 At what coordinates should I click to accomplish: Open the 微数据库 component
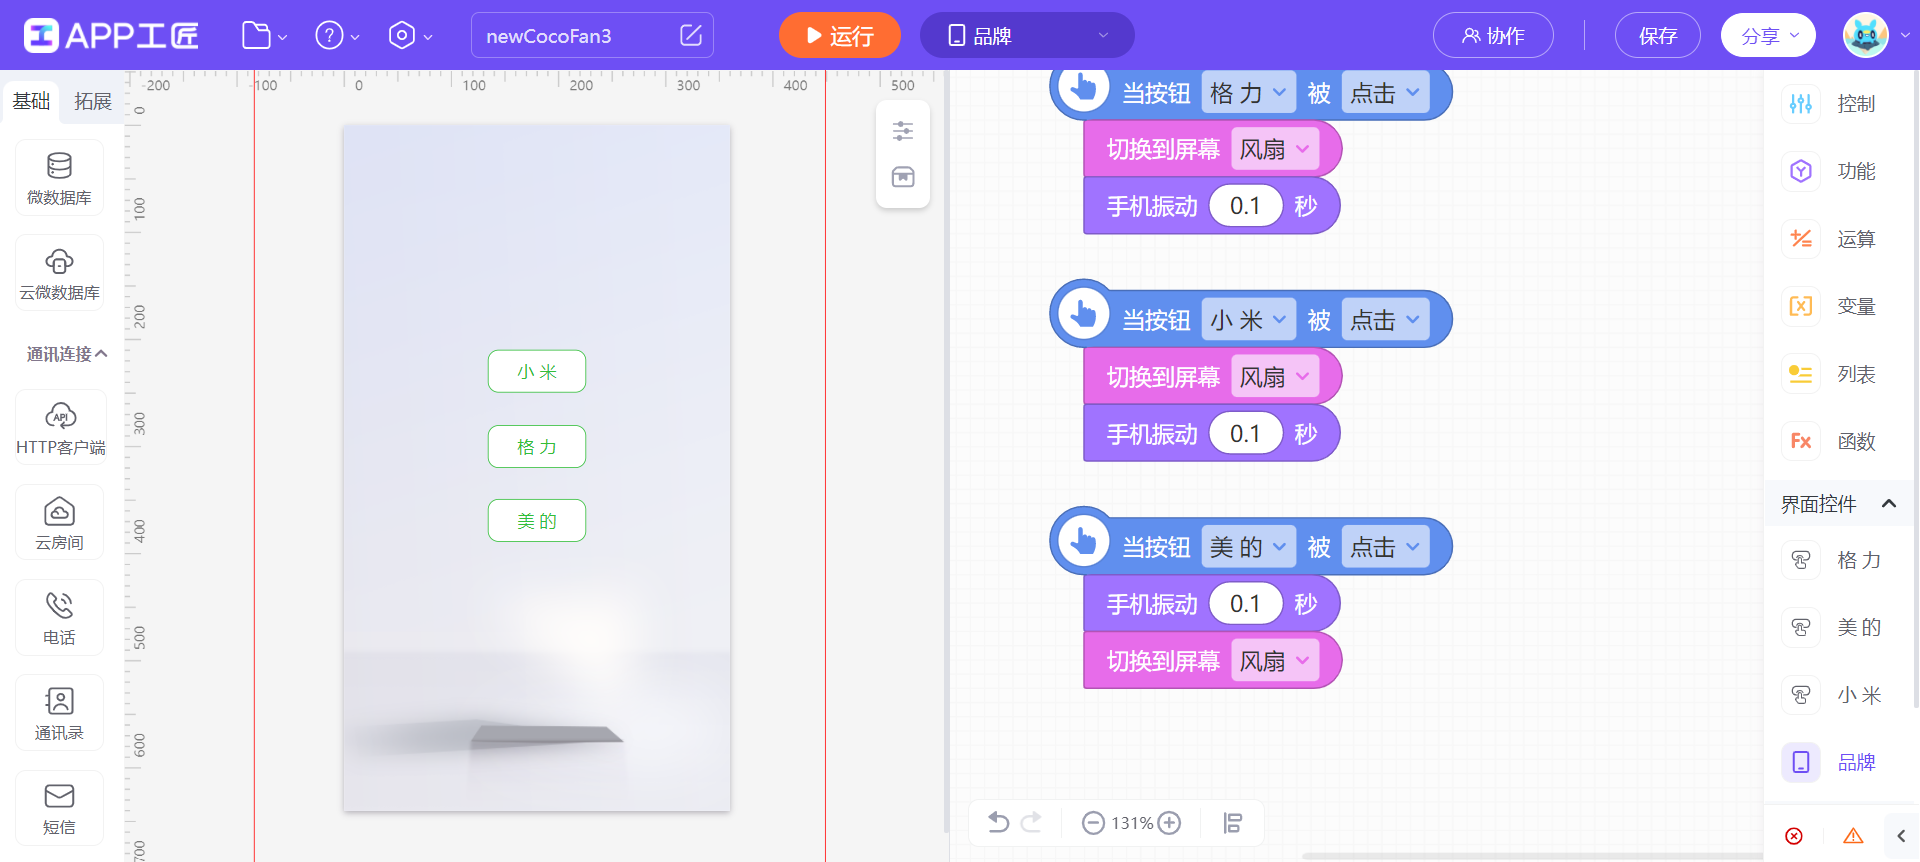point(60,178)
